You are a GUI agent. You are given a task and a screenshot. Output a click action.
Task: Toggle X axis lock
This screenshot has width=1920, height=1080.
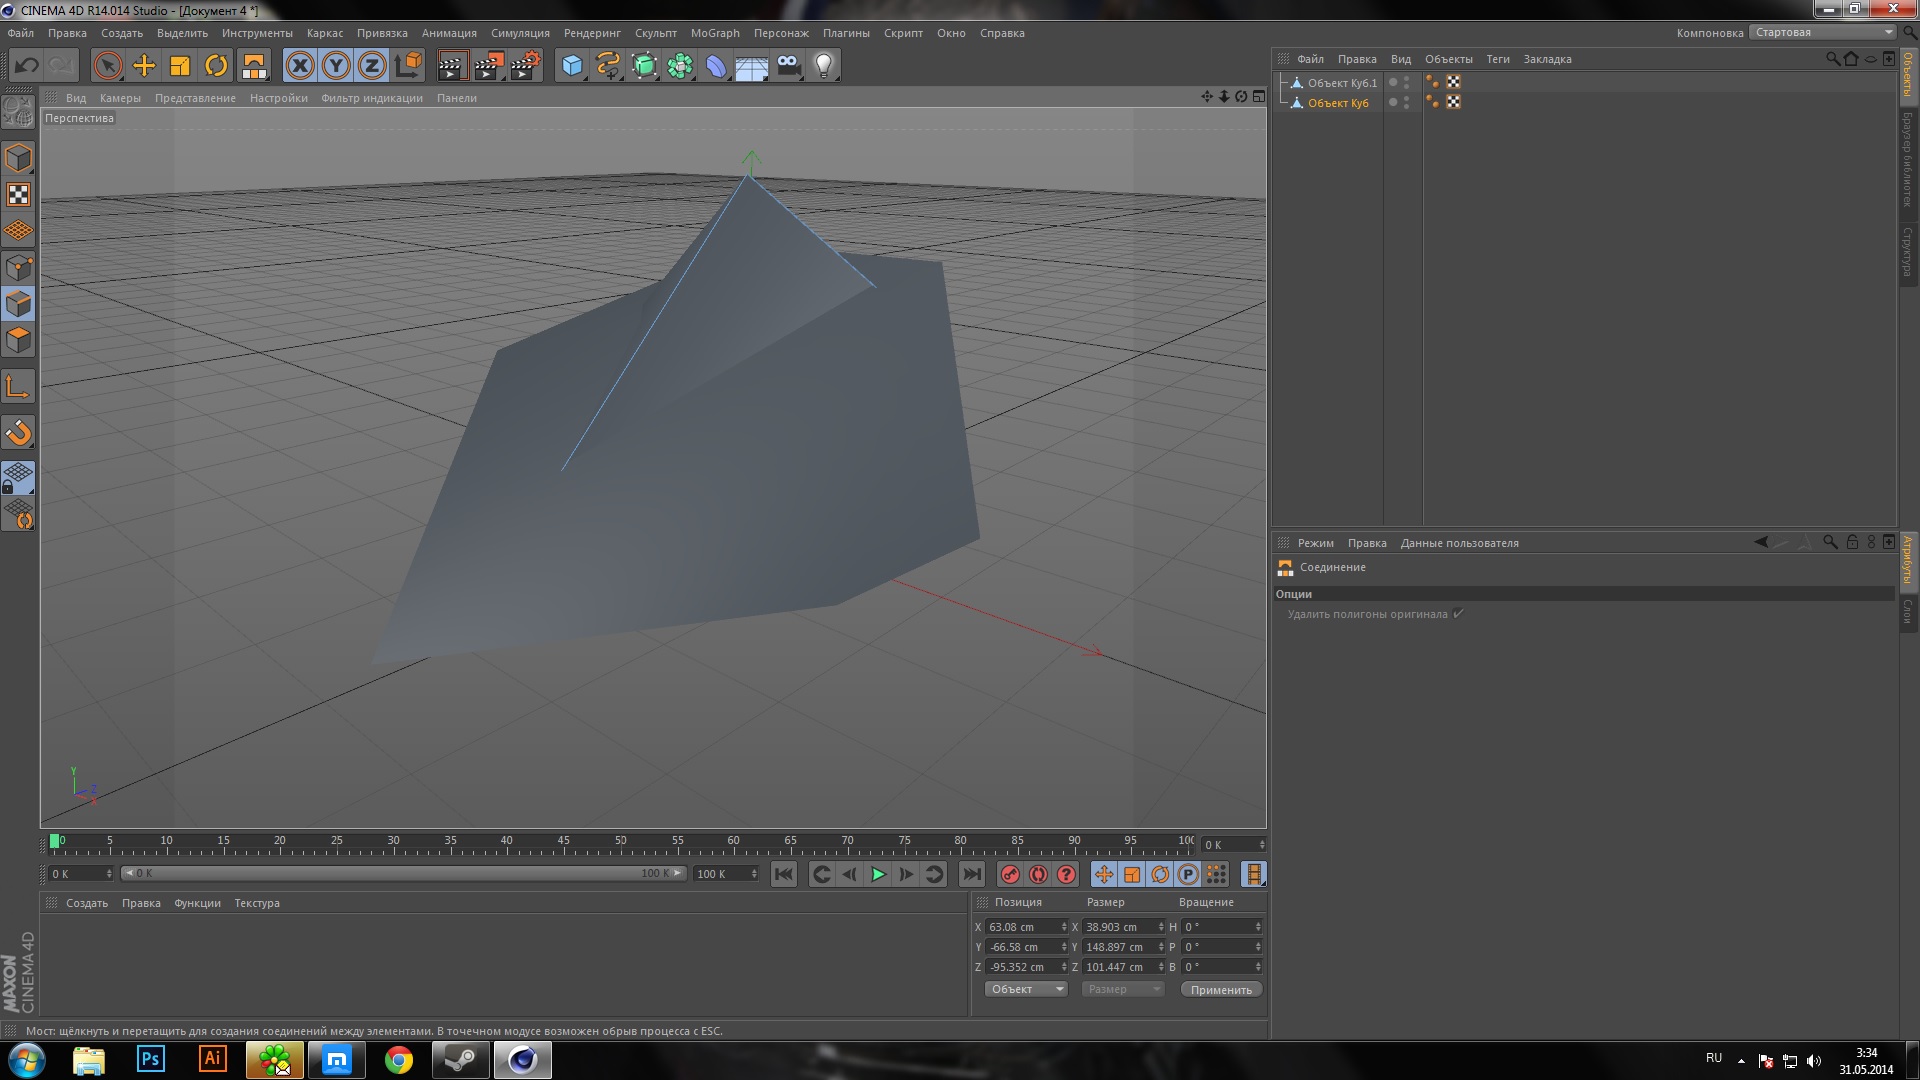point(299,66)
